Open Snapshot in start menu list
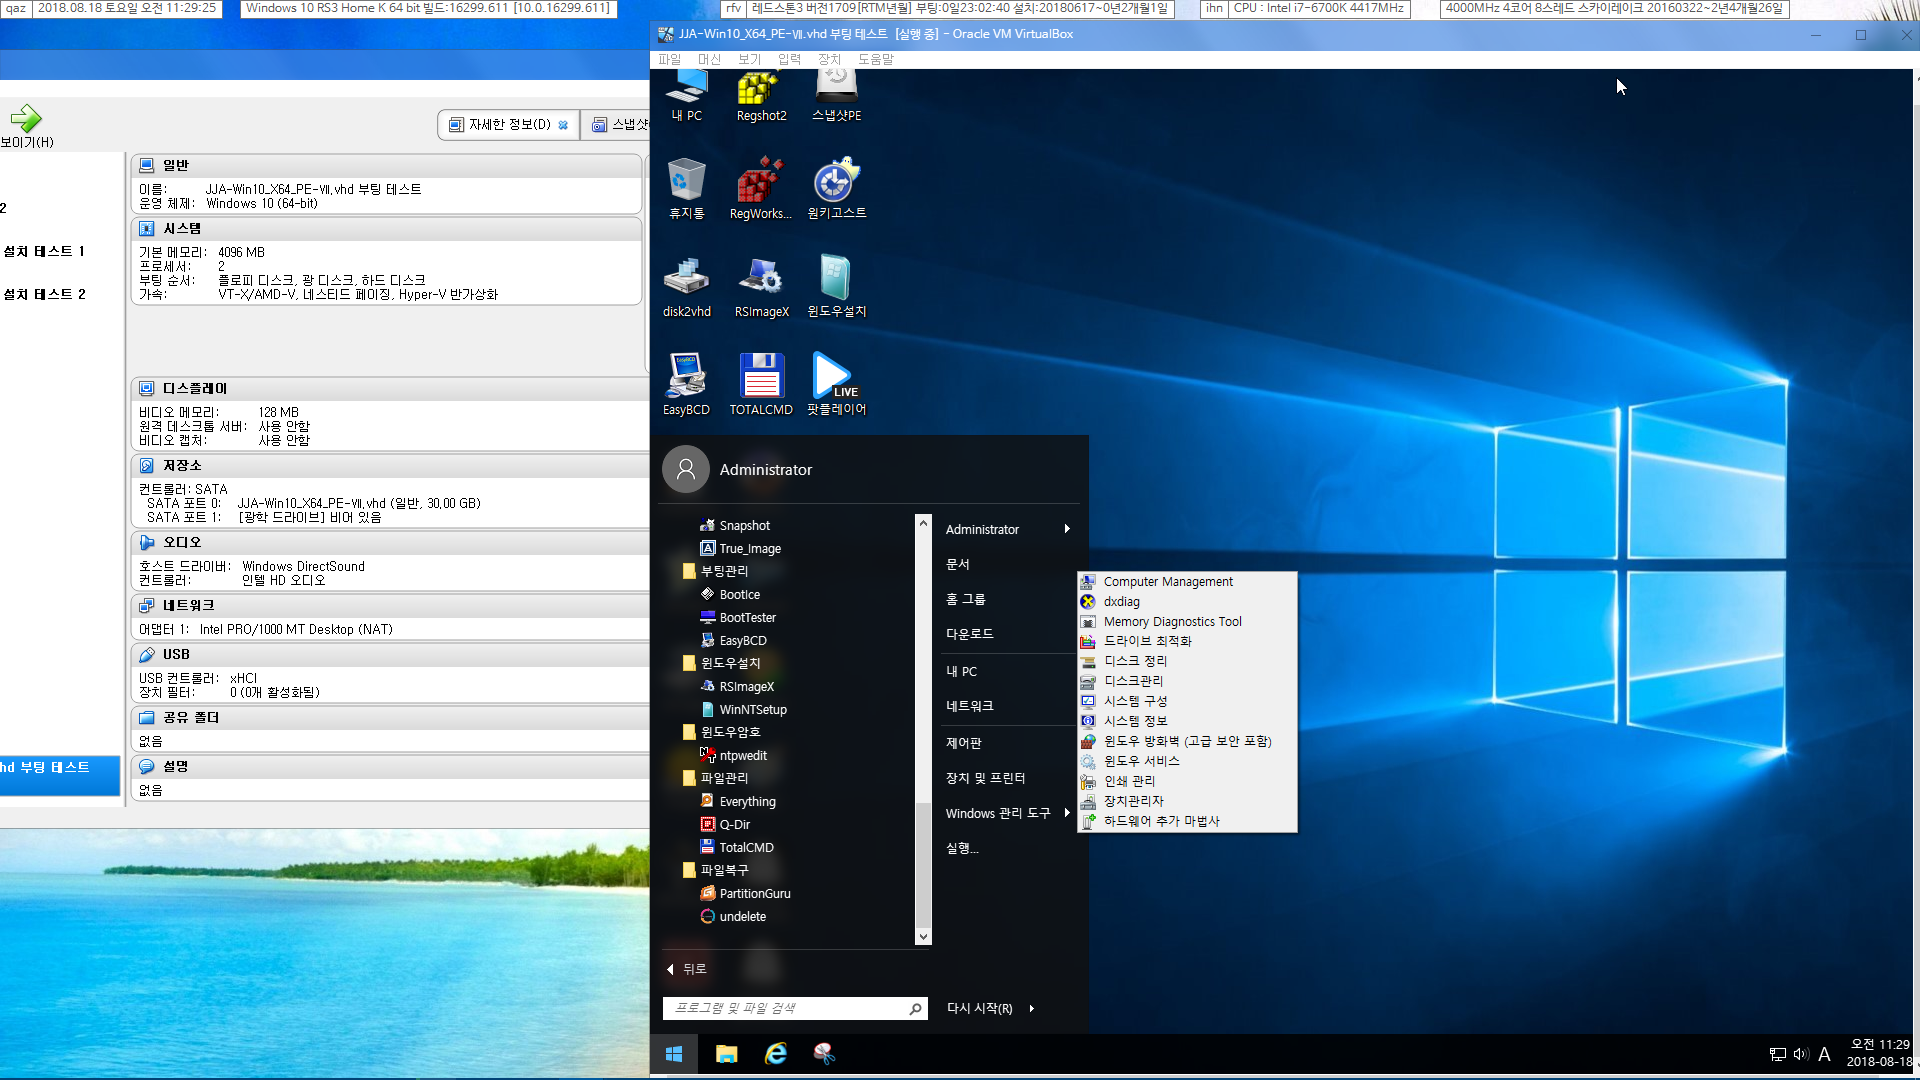The width and height of the screenshot is (1920, 1080). [735, 525]
